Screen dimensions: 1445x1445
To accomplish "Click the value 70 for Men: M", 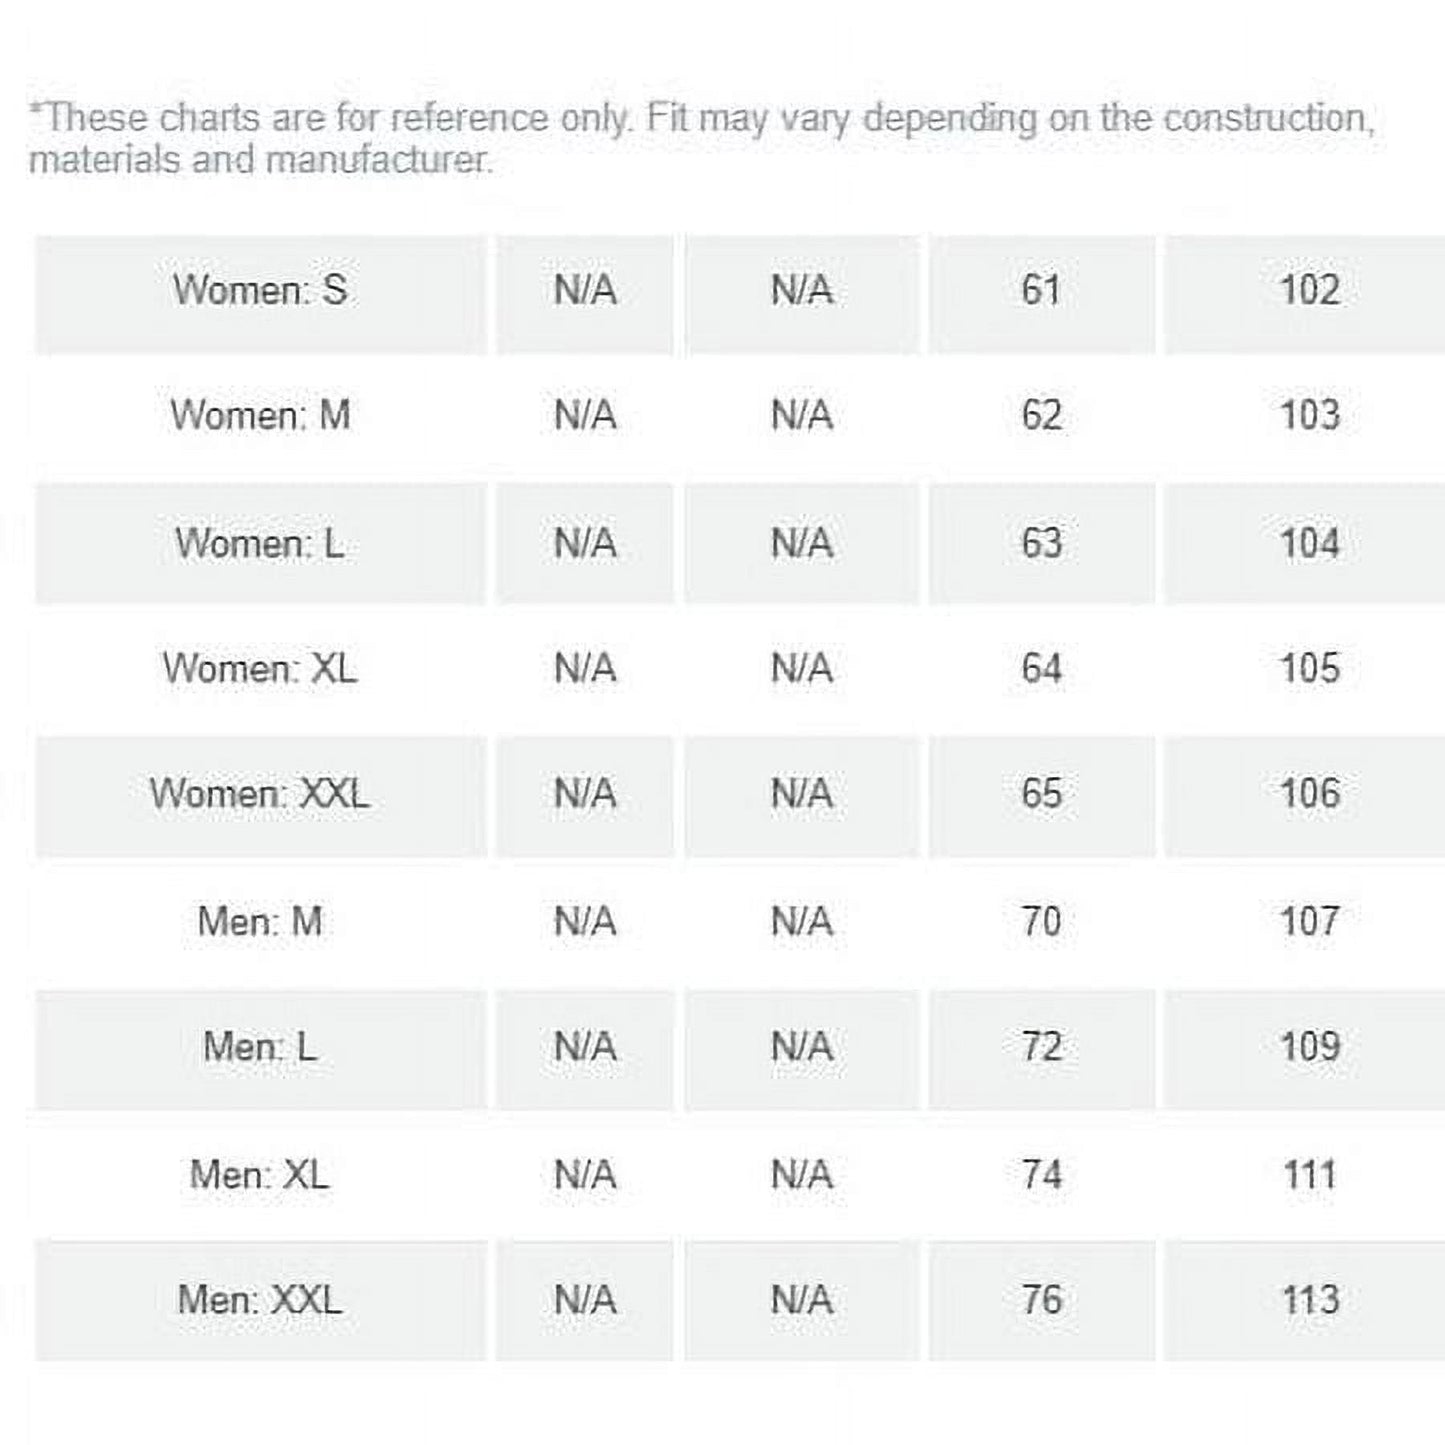I will [1041, 921].
